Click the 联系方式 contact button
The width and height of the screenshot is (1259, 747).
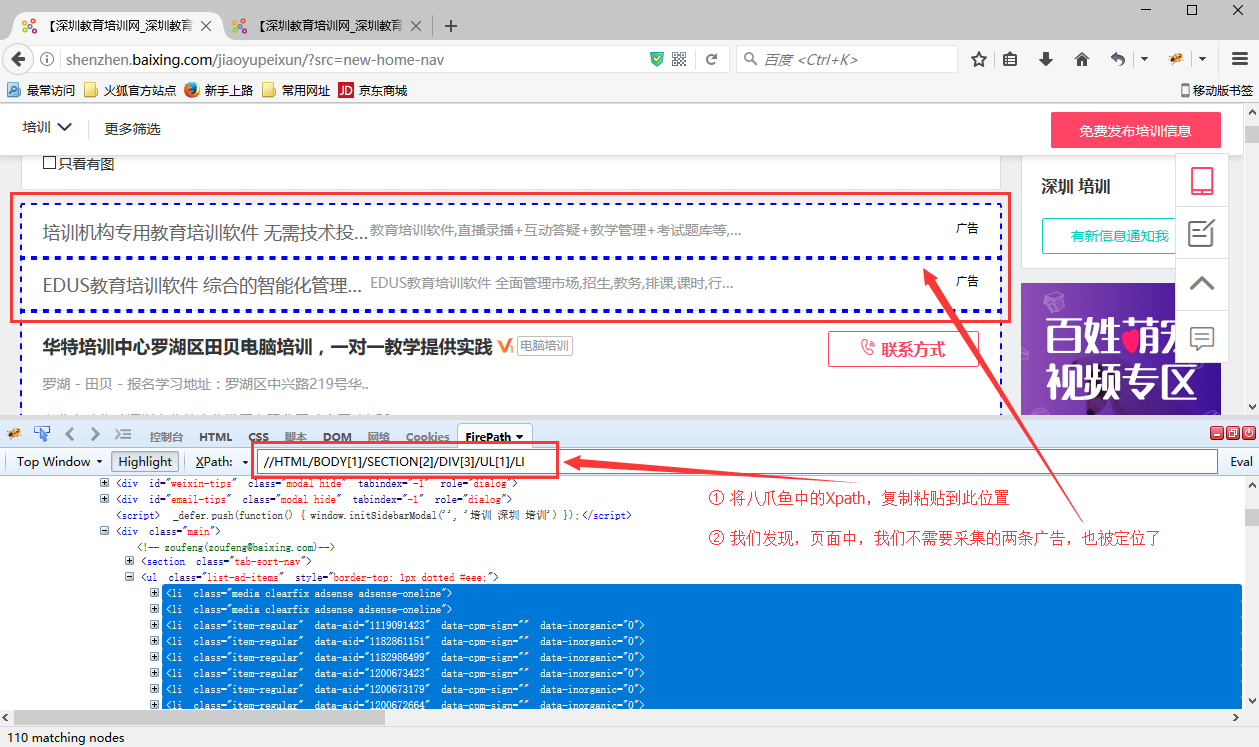903,349
